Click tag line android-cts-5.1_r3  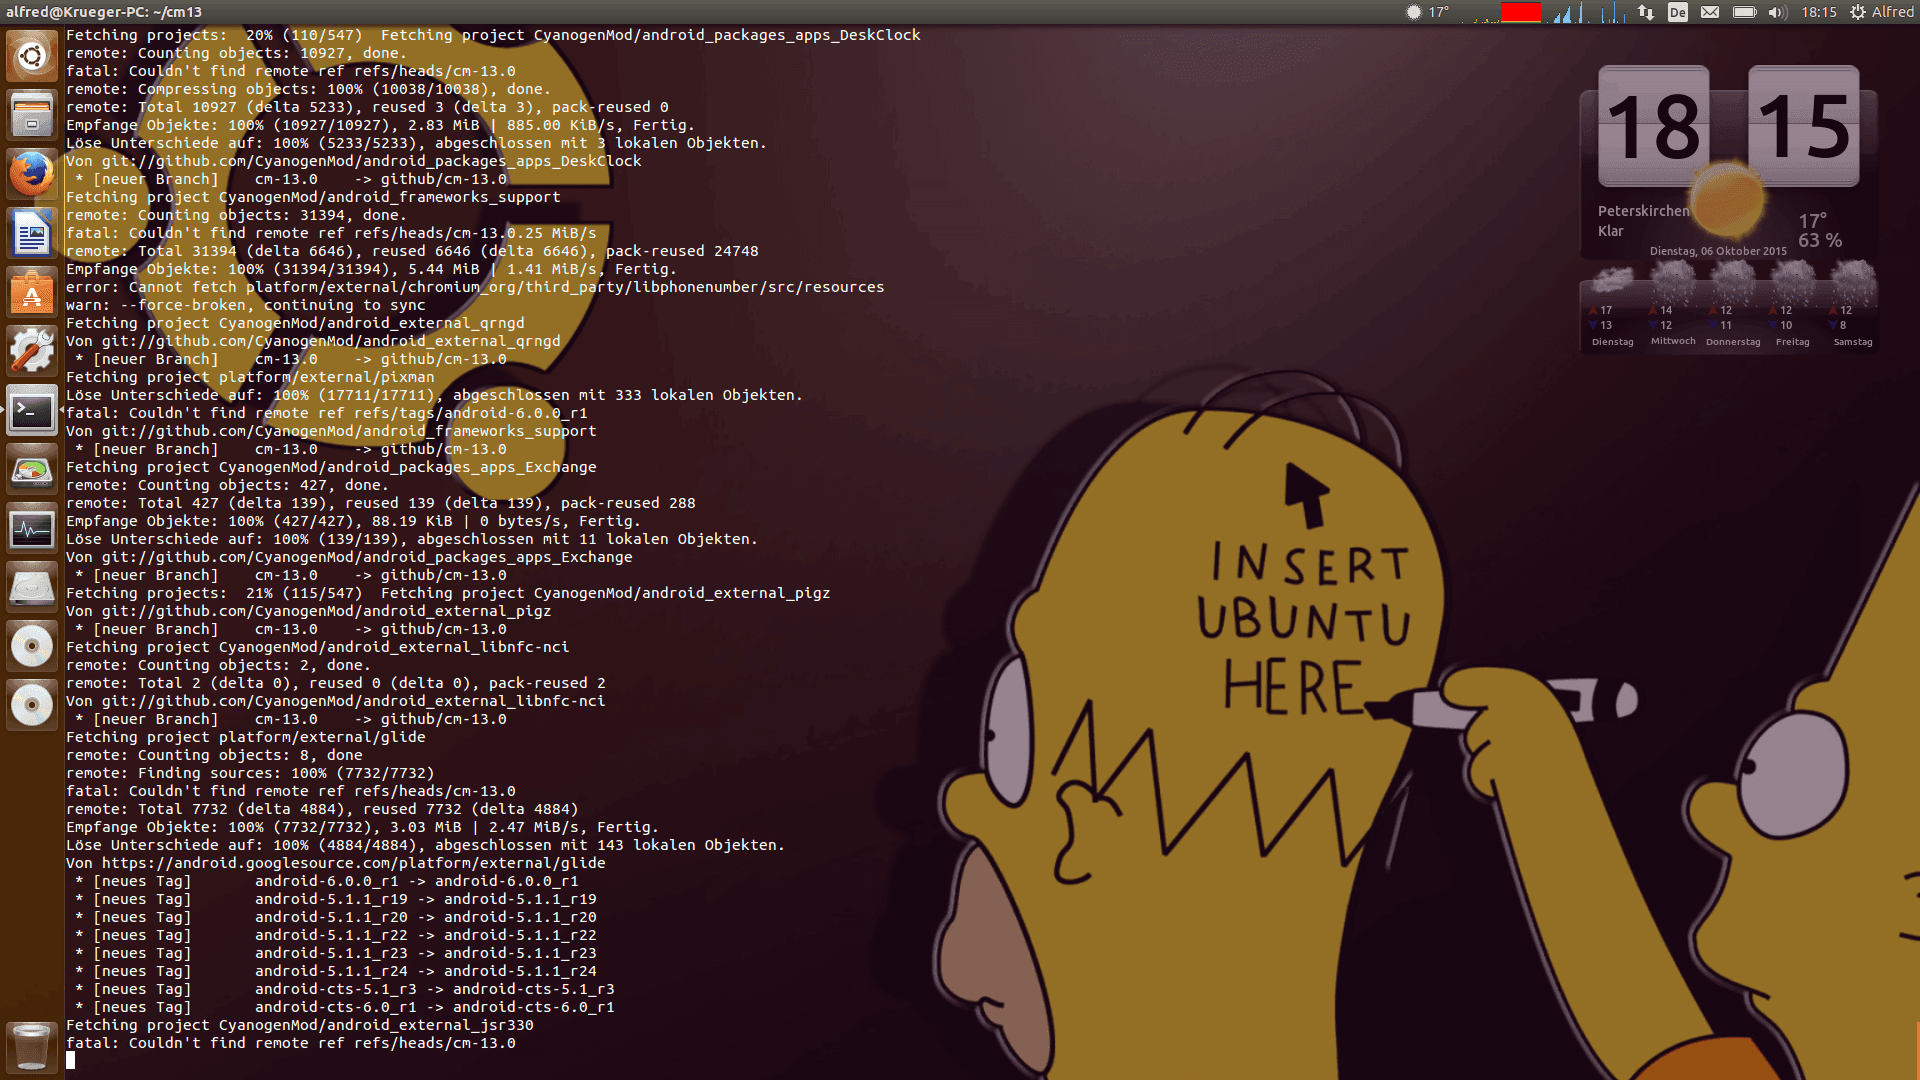pyautogui.click(x=345, y=989)
